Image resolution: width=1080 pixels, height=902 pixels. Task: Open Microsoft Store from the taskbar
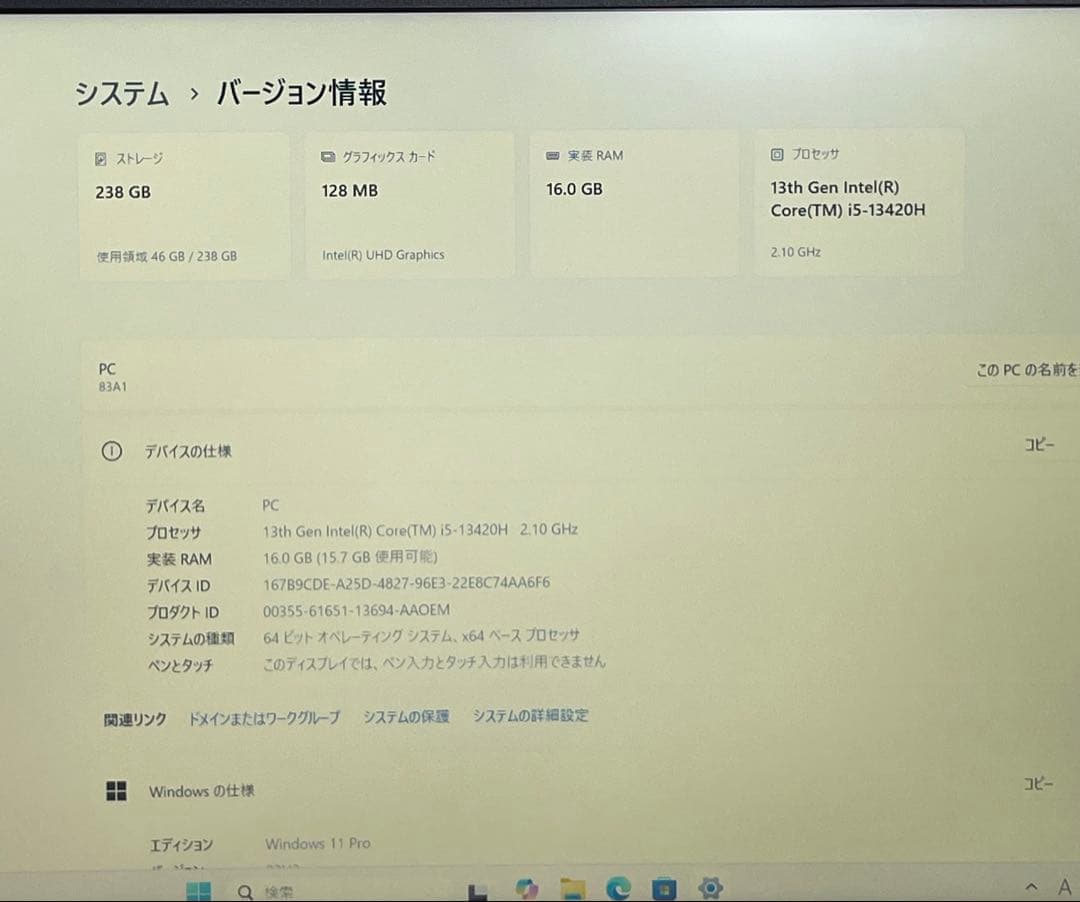663,887
